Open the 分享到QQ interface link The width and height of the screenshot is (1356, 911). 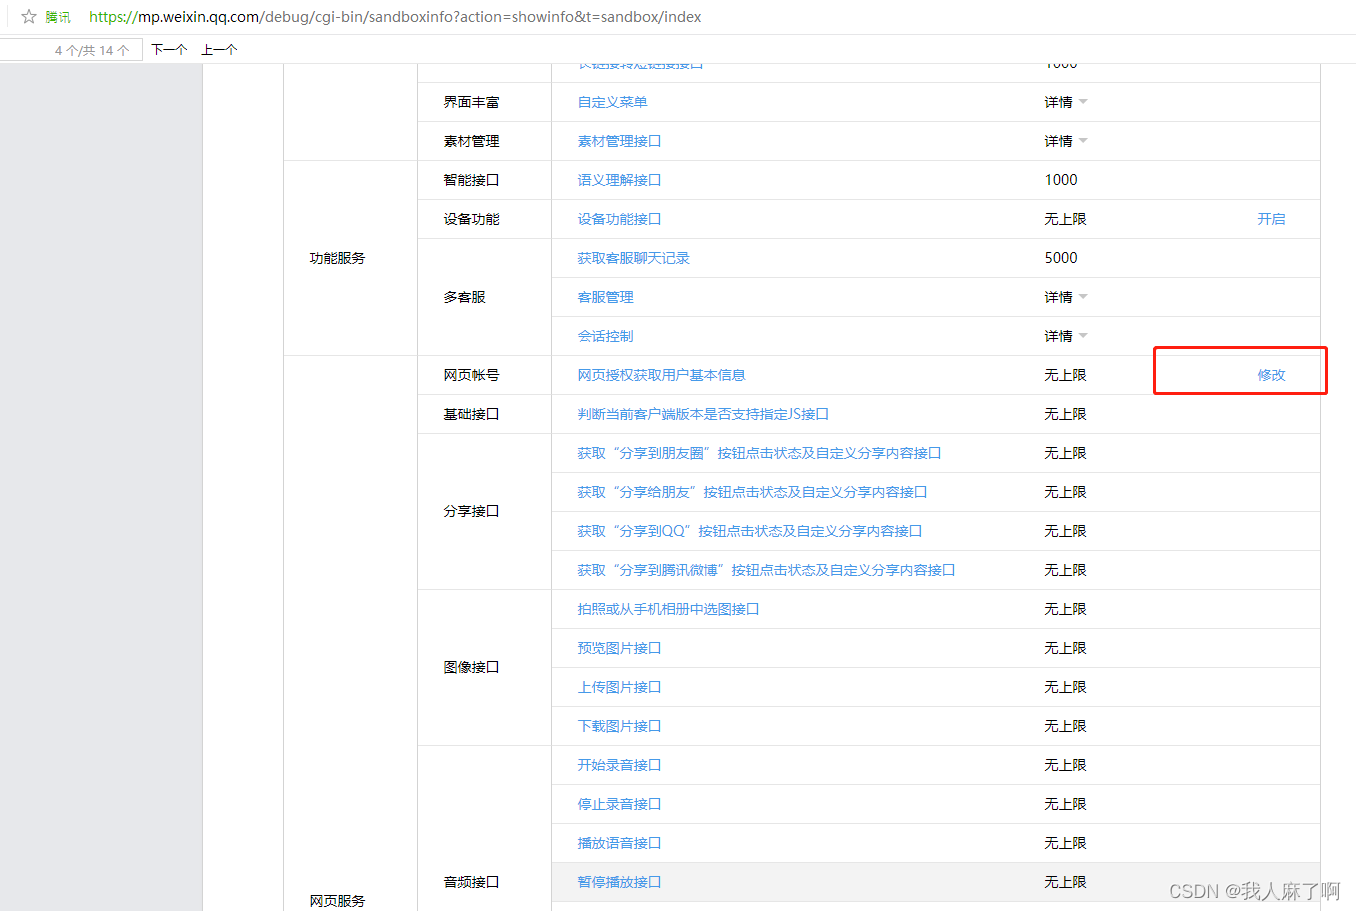coord(750,531)
